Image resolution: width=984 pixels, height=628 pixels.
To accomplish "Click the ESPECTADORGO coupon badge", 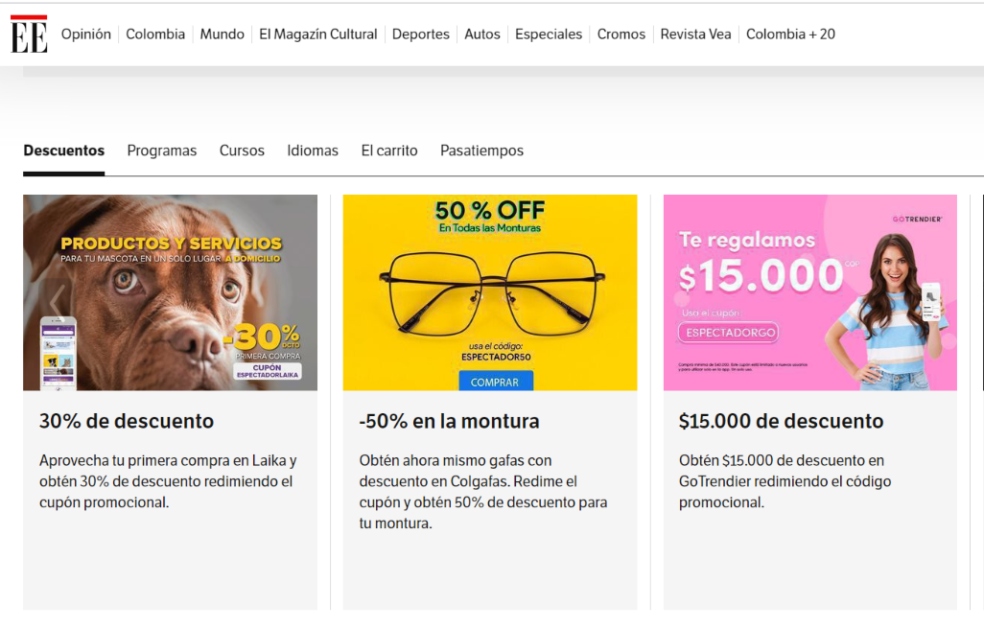I will click(x=729, y=333).
